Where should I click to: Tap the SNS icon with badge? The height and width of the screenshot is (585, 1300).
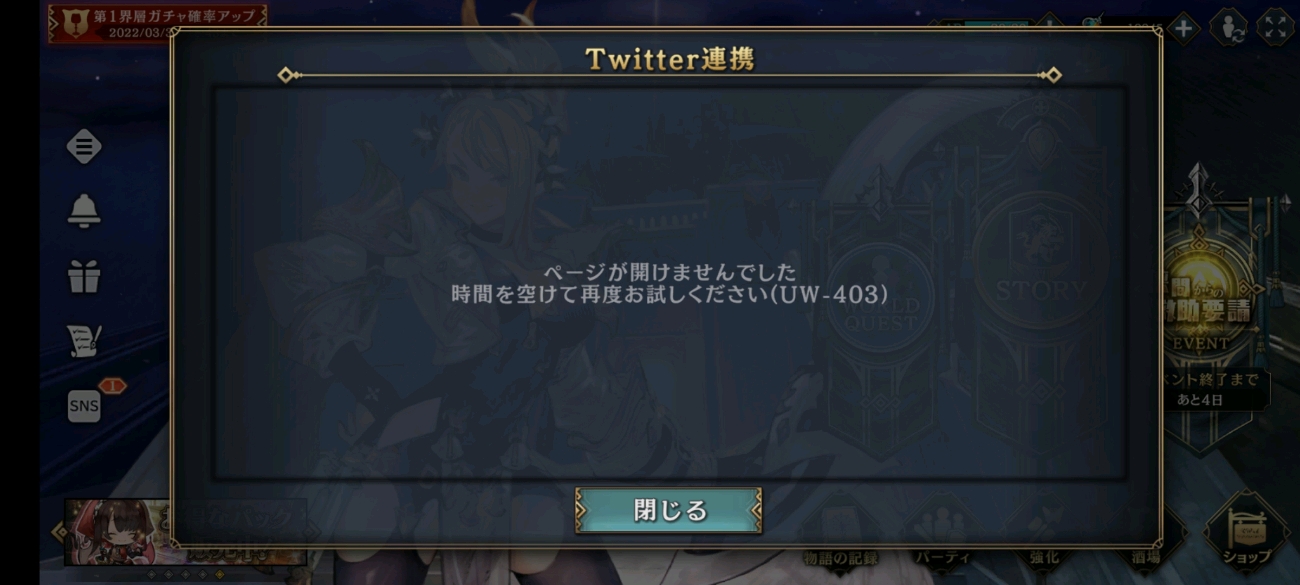click(x=86, y=404)
